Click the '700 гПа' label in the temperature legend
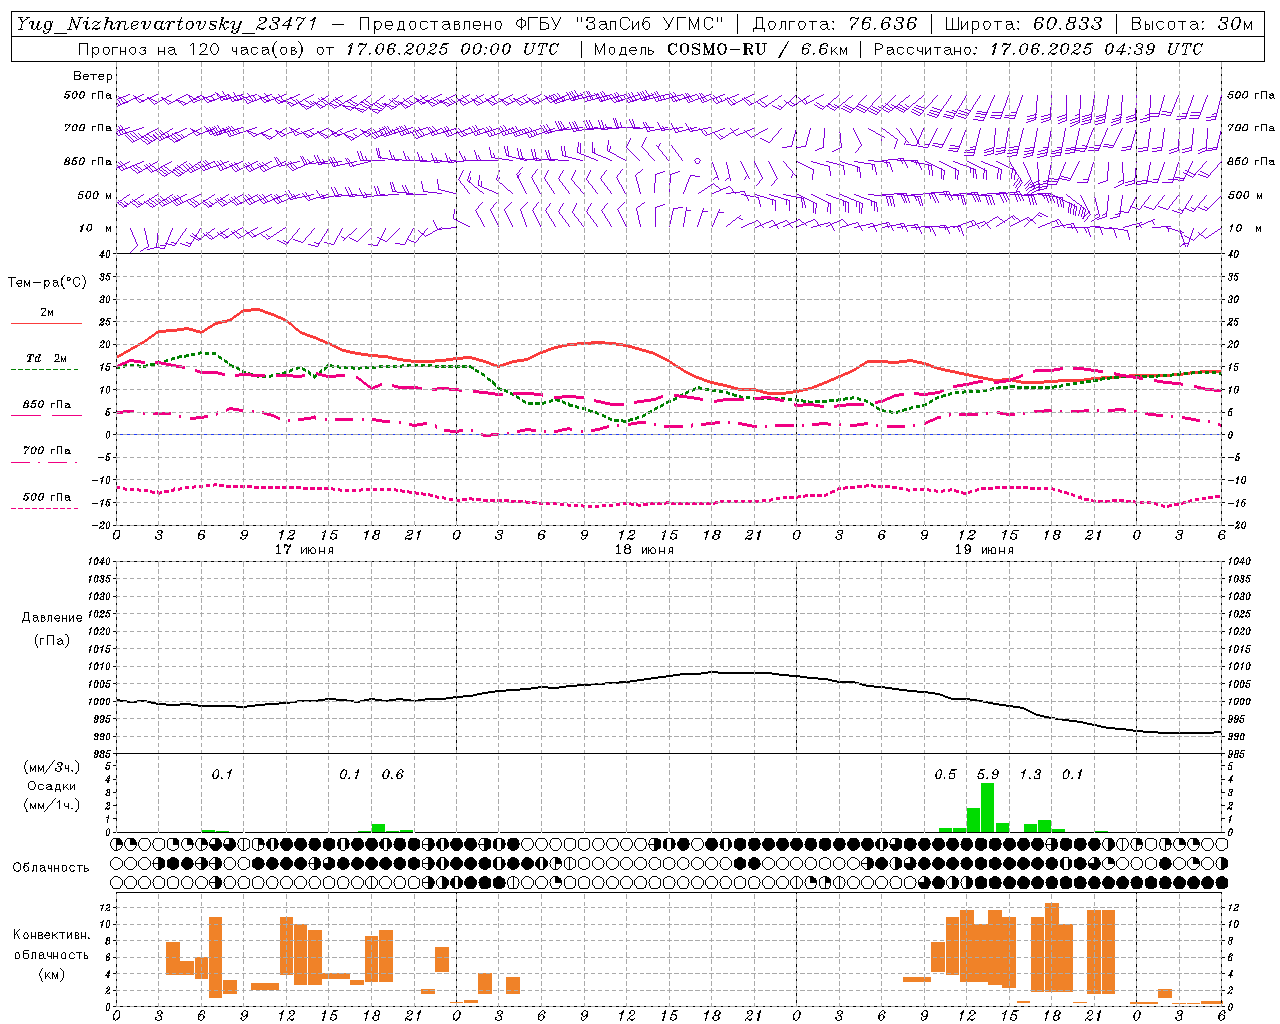 tap(47, 451)
